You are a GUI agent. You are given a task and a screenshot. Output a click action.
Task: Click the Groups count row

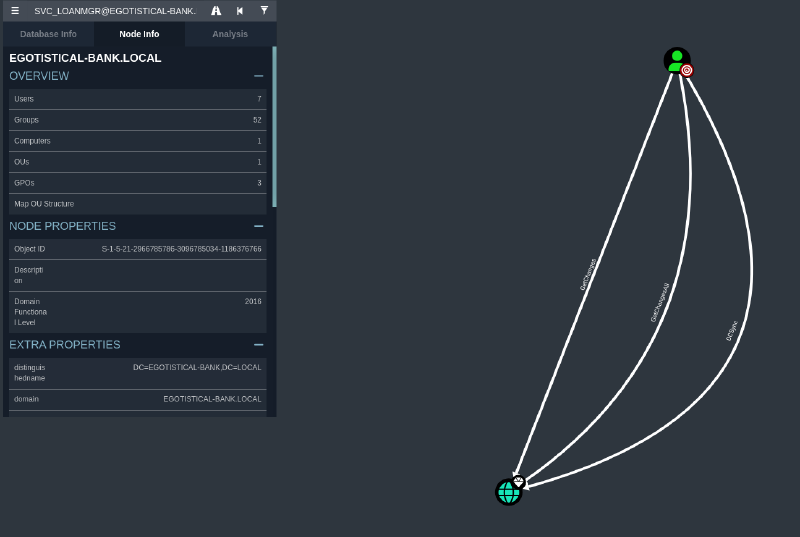click(138, 120)
